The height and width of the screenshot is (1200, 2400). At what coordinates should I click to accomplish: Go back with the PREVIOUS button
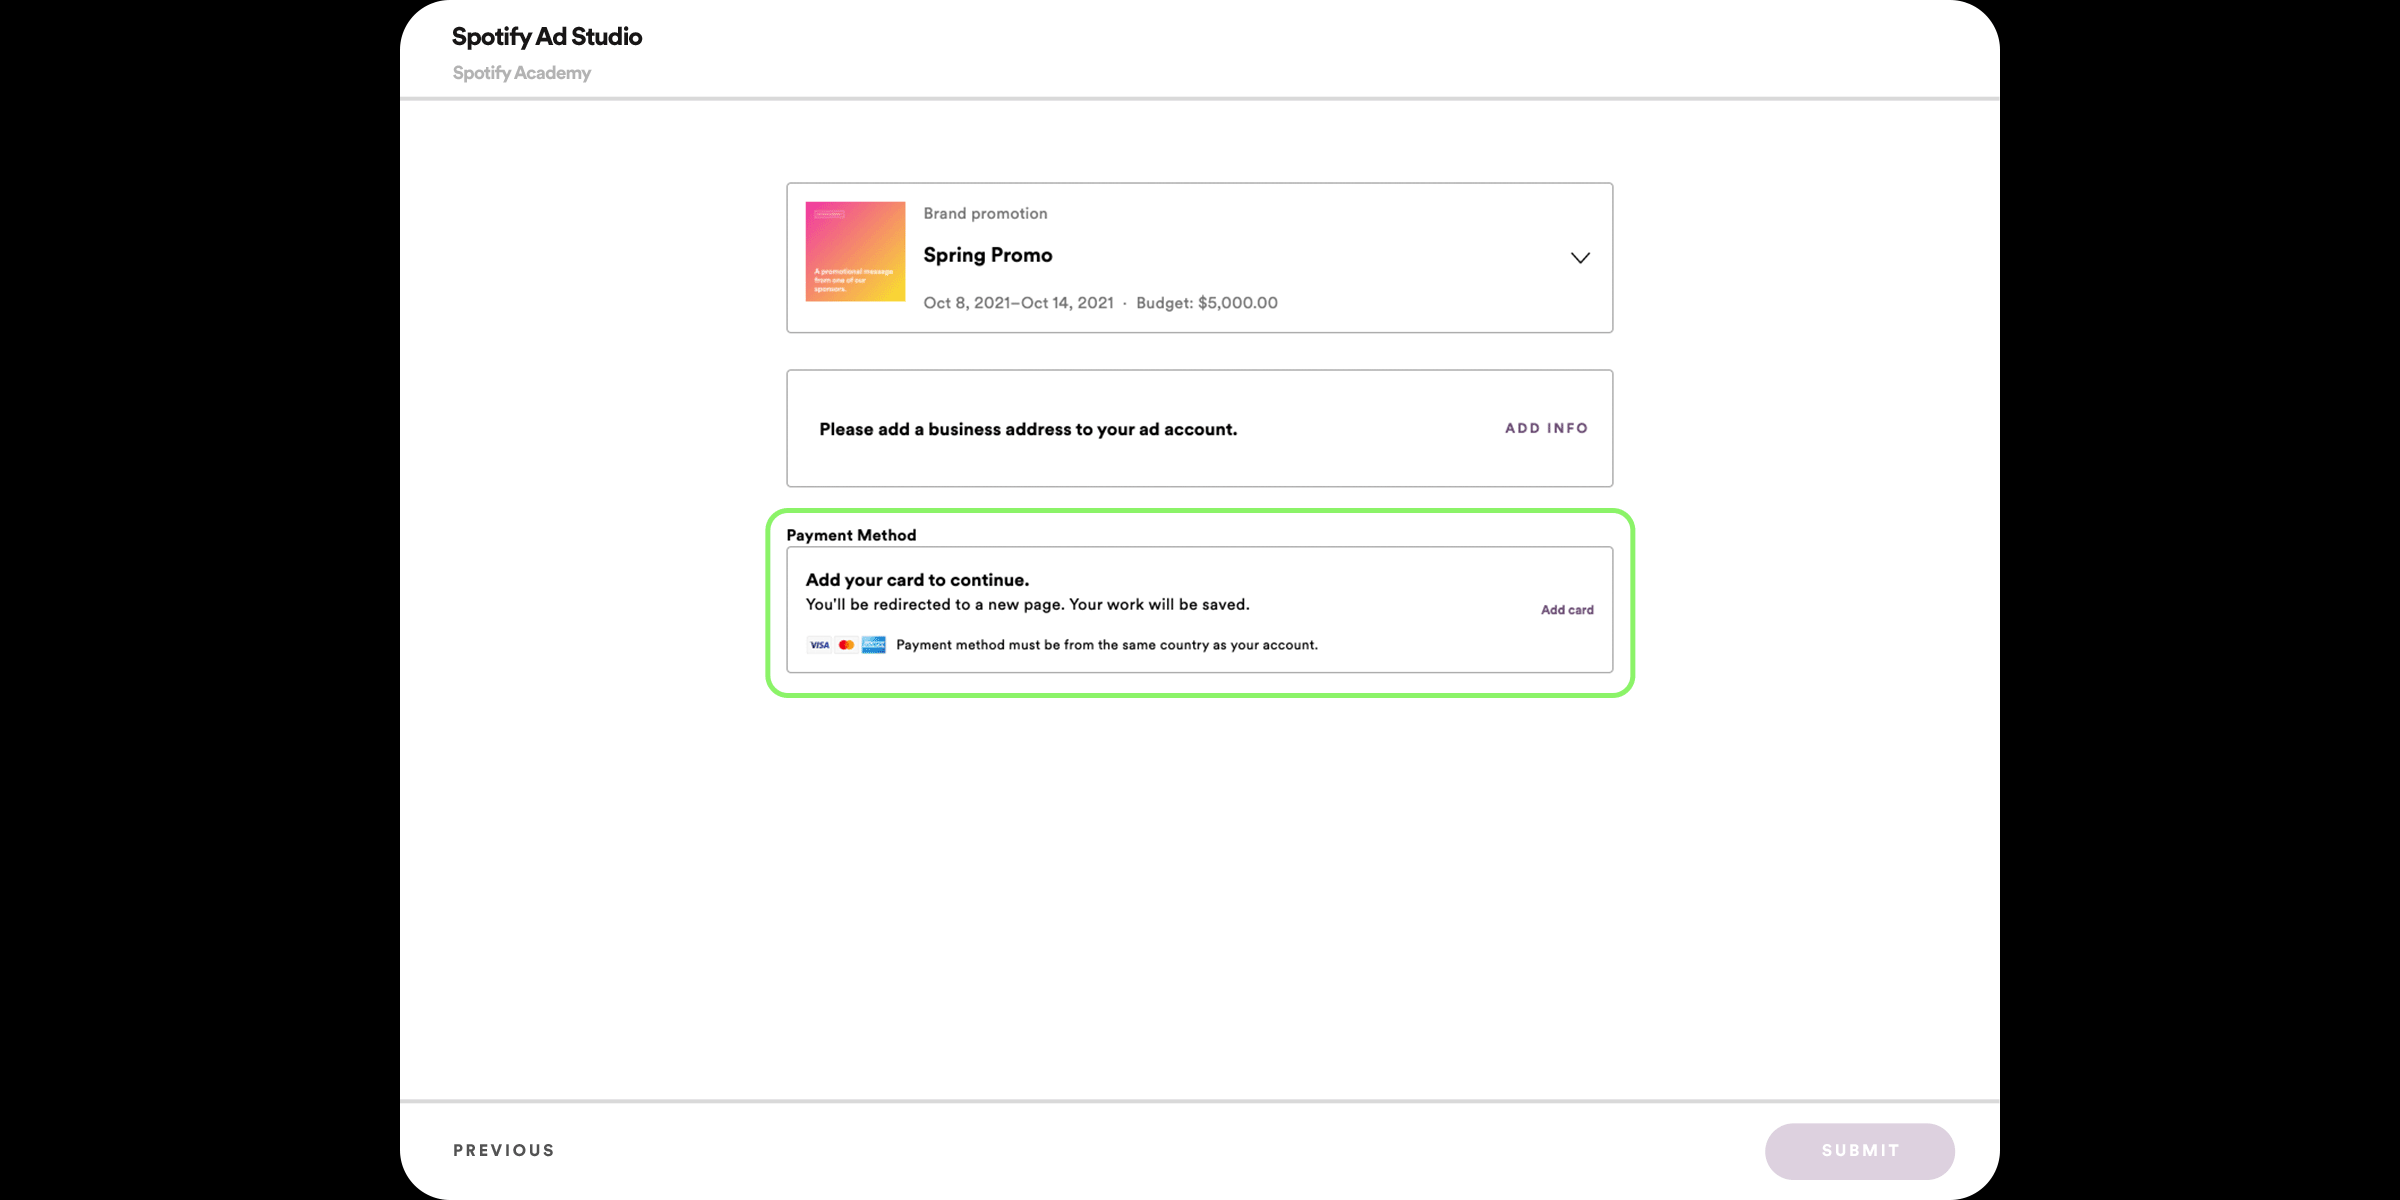point(504,1150)
